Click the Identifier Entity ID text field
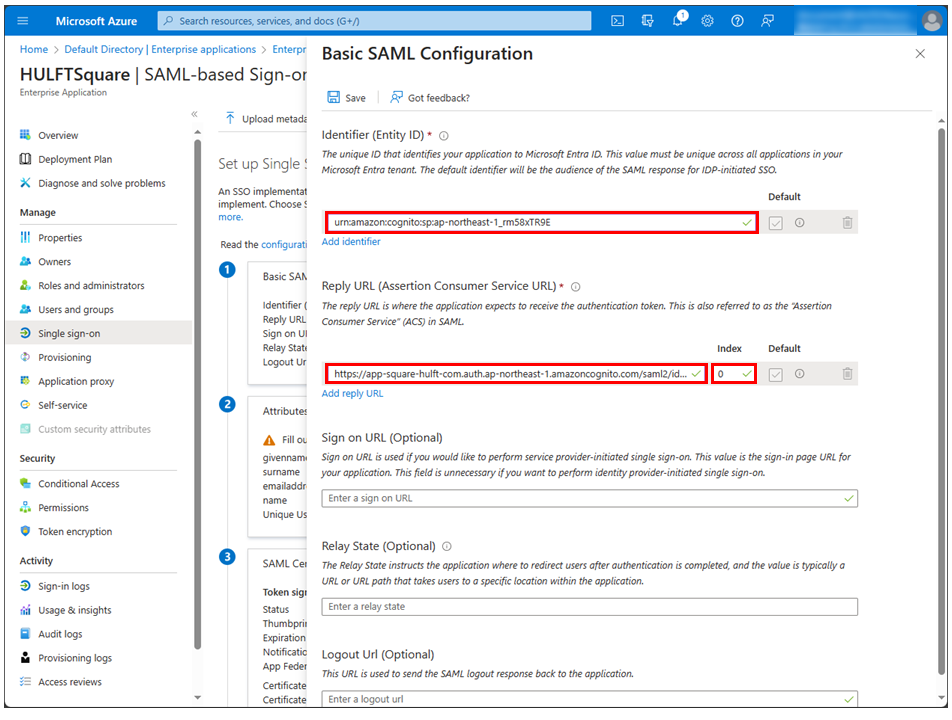Screen dimensions: 952x720 tap(542, 222)
